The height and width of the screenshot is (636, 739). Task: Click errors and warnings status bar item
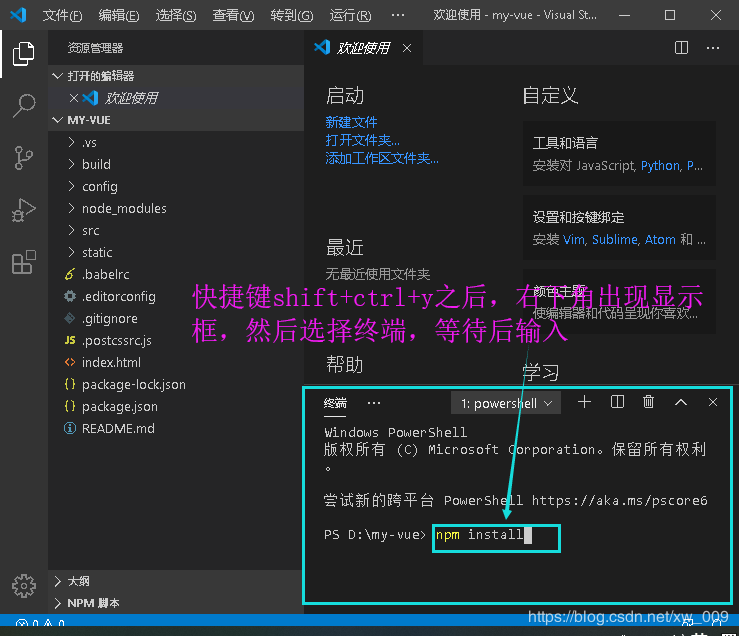(41, 623)
